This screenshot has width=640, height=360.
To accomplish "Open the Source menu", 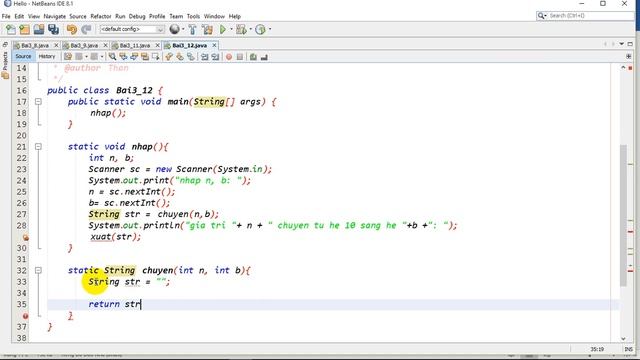I will (78, 16).
